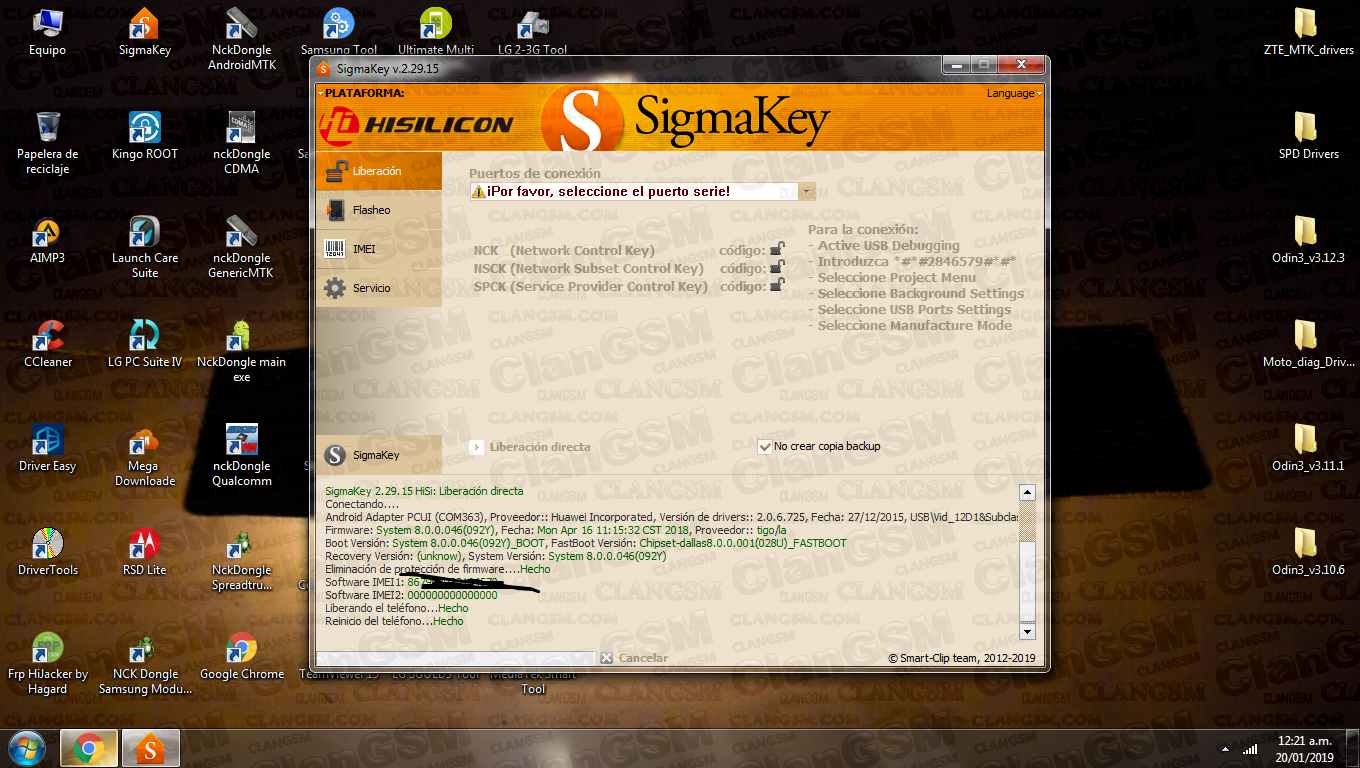The height and width of the screenshot is (768, 1360).
Task: Click the SPCK code lock icon
Action: 777,286
